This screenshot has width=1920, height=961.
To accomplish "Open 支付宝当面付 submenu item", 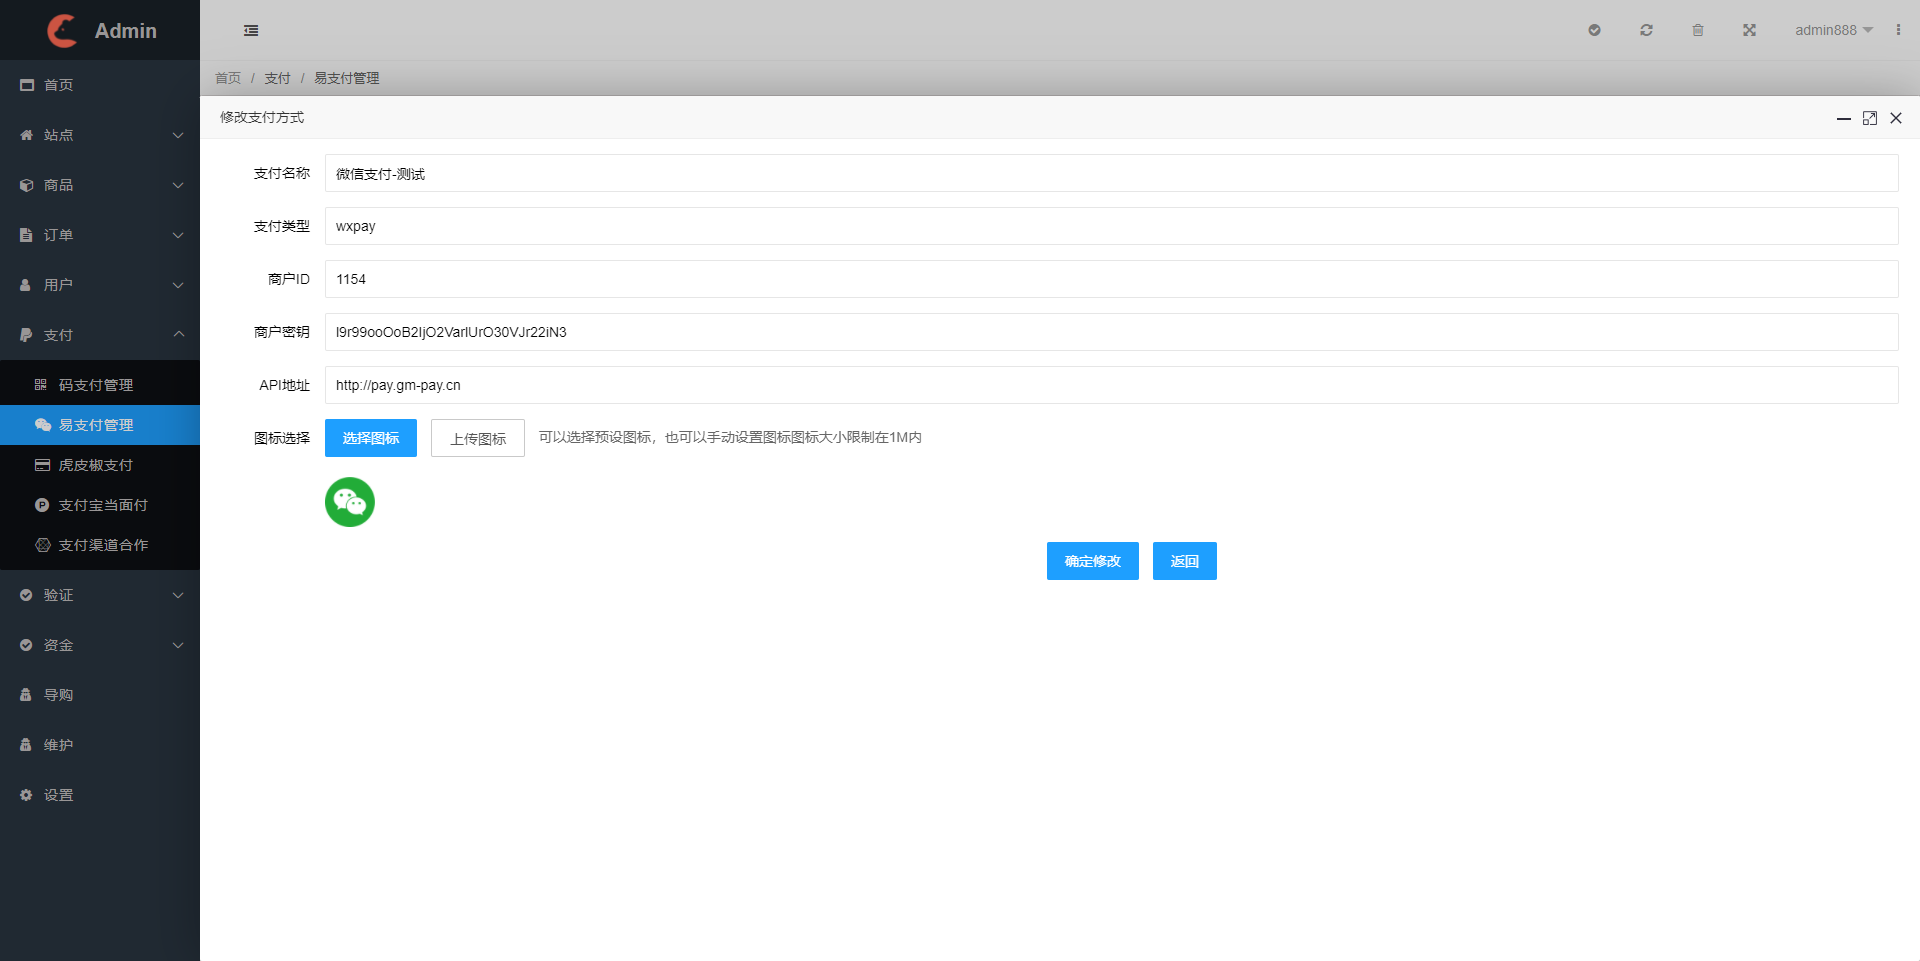I will [100, 505].
